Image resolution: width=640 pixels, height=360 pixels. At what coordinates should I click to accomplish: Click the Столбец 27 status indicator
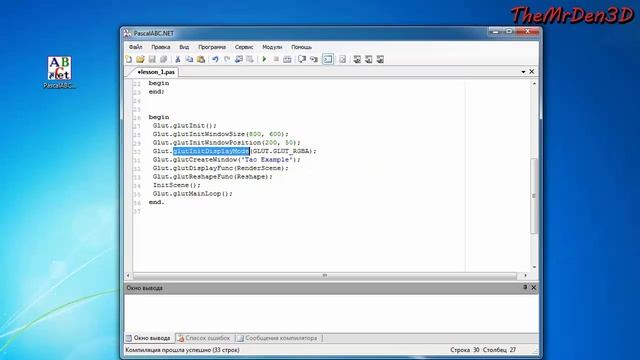click(499, 350)
